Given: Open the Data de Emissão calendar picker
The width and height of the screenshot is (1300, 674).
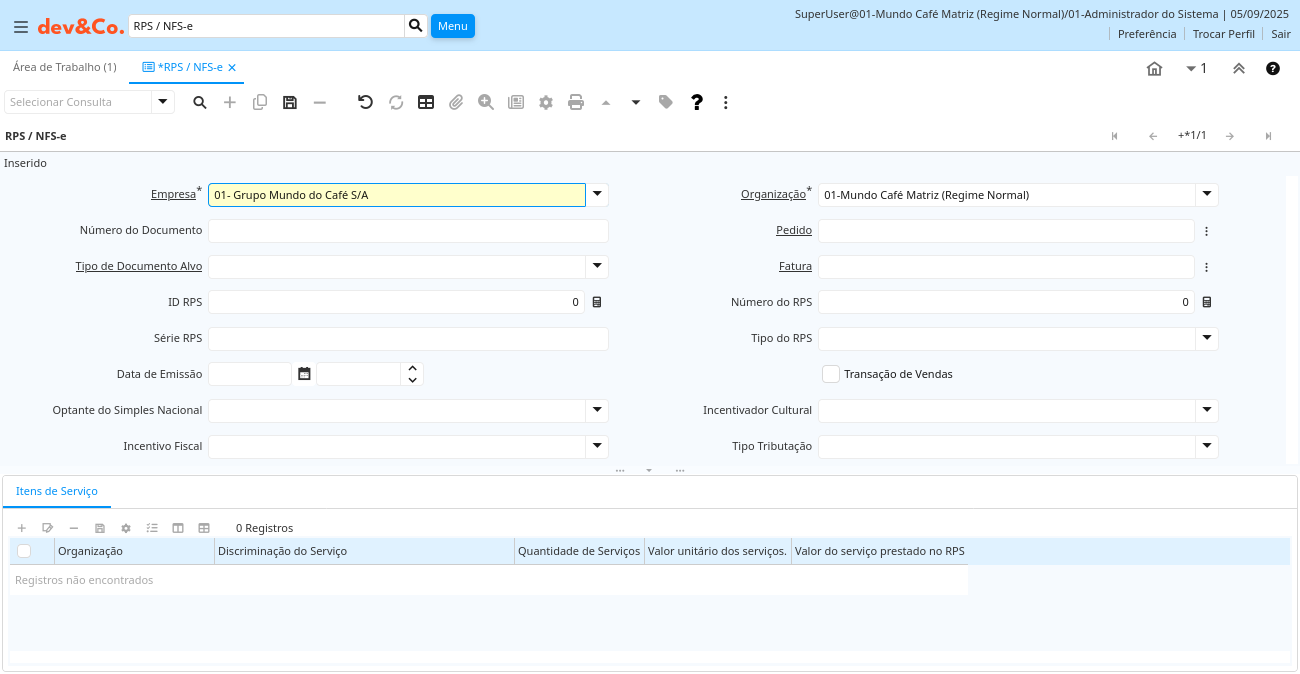Looking at the screenshot, I should coord(304,374).
